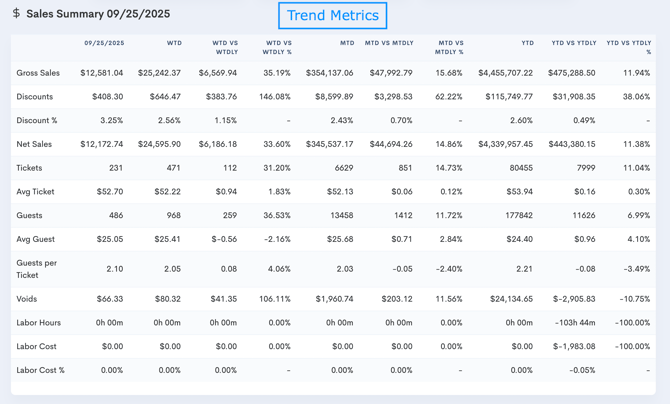Click the MTD VS MTDLY column header
Screen dimensions: 670x404
389,43
